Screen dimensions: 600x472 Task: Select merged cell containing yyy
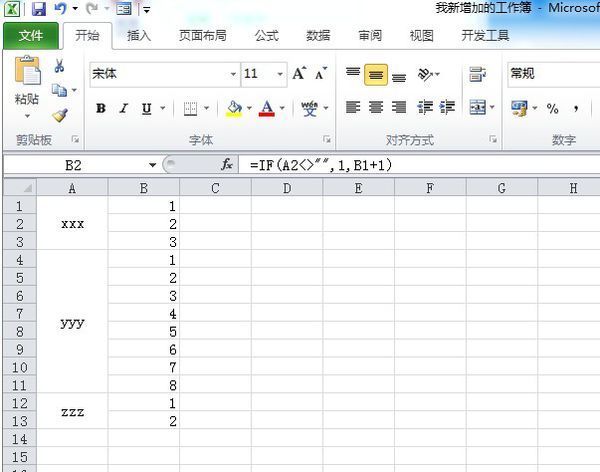pos(72,324)
